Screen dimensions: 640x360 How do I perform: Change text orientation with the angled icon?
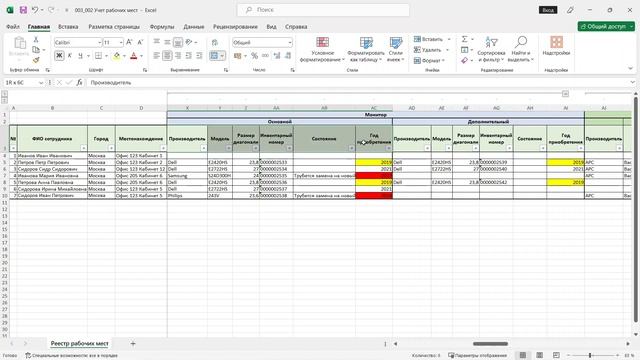tap(189, 42)
